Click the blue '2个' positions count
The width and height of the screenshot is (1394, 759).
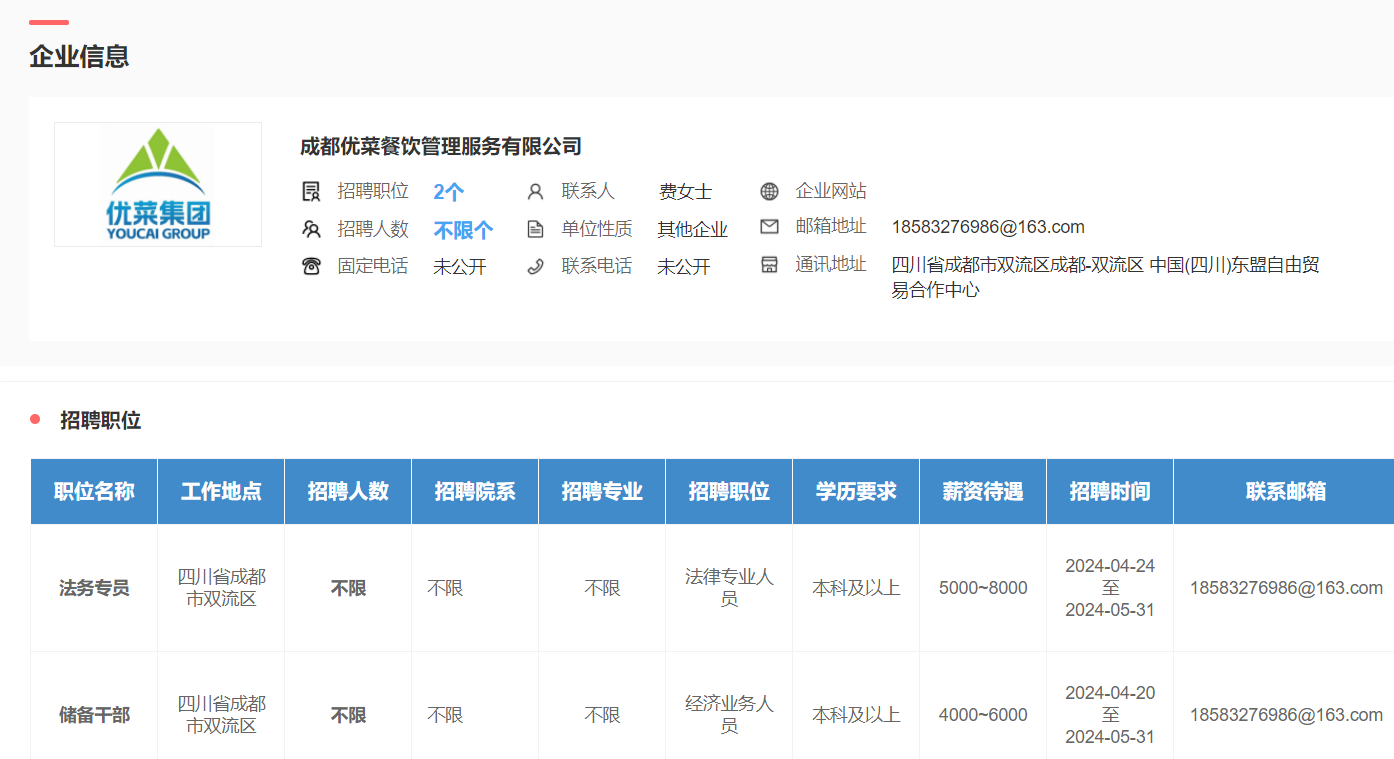[448, 192]
